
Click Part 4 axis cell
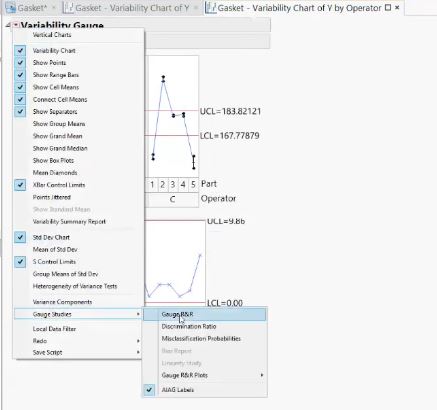click(x=183, y=184)
